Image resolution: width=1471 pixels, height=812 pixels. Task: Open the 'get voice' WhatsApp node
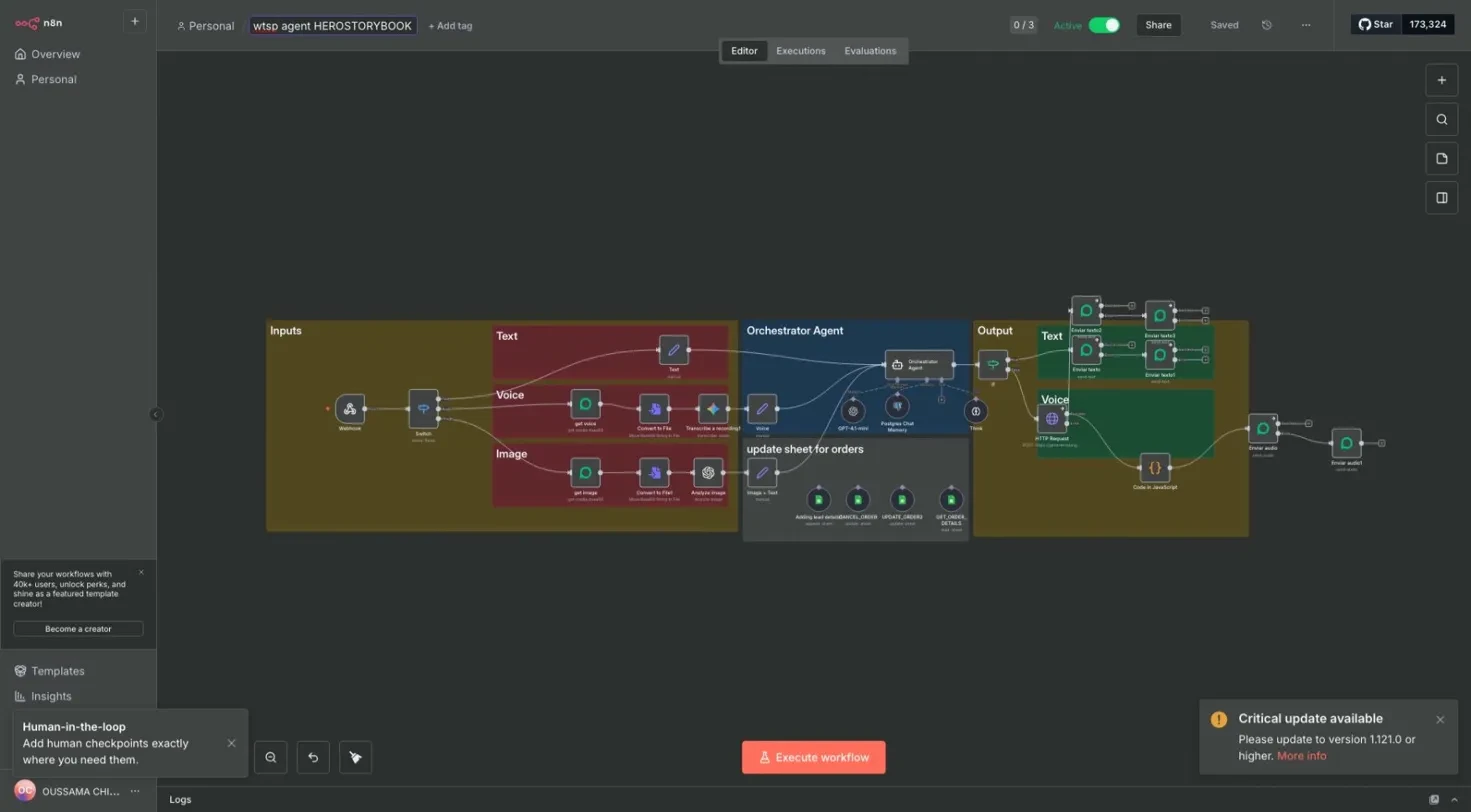pos(585,404)
